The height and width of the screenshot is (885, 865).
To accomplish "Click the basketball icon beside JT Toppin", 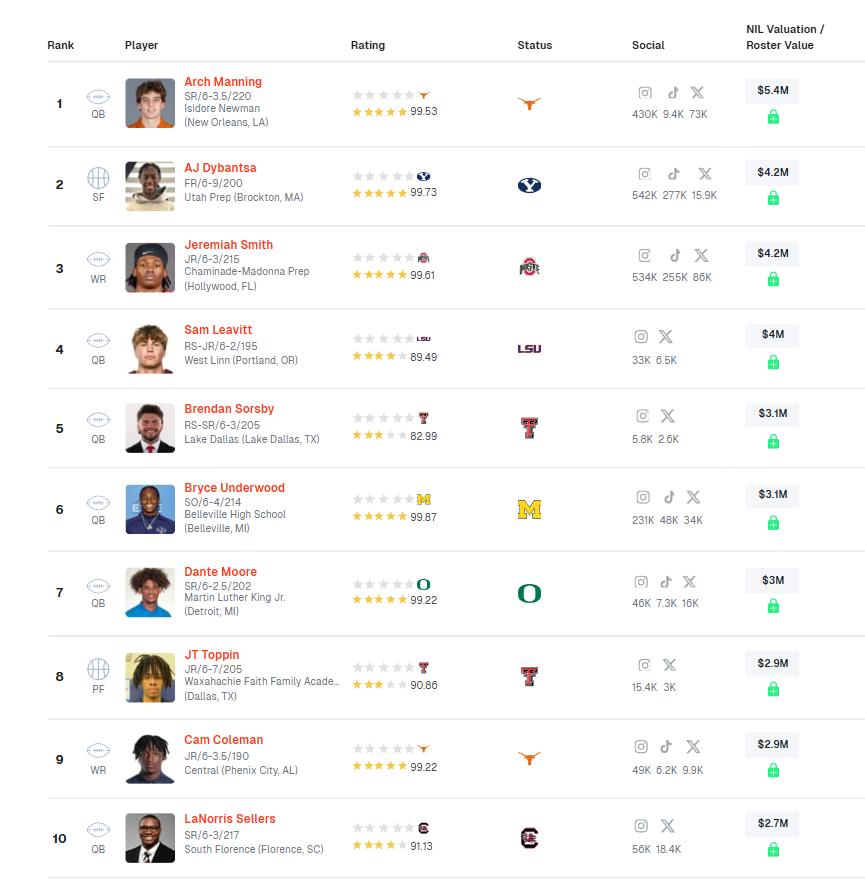I will (98, 669).
